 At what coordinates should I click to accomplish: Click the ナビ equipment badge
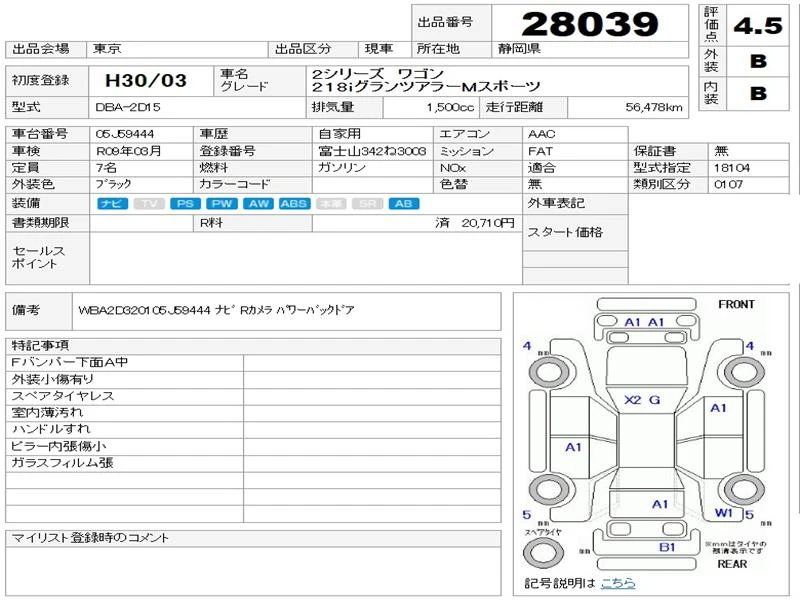coord(112,204)
